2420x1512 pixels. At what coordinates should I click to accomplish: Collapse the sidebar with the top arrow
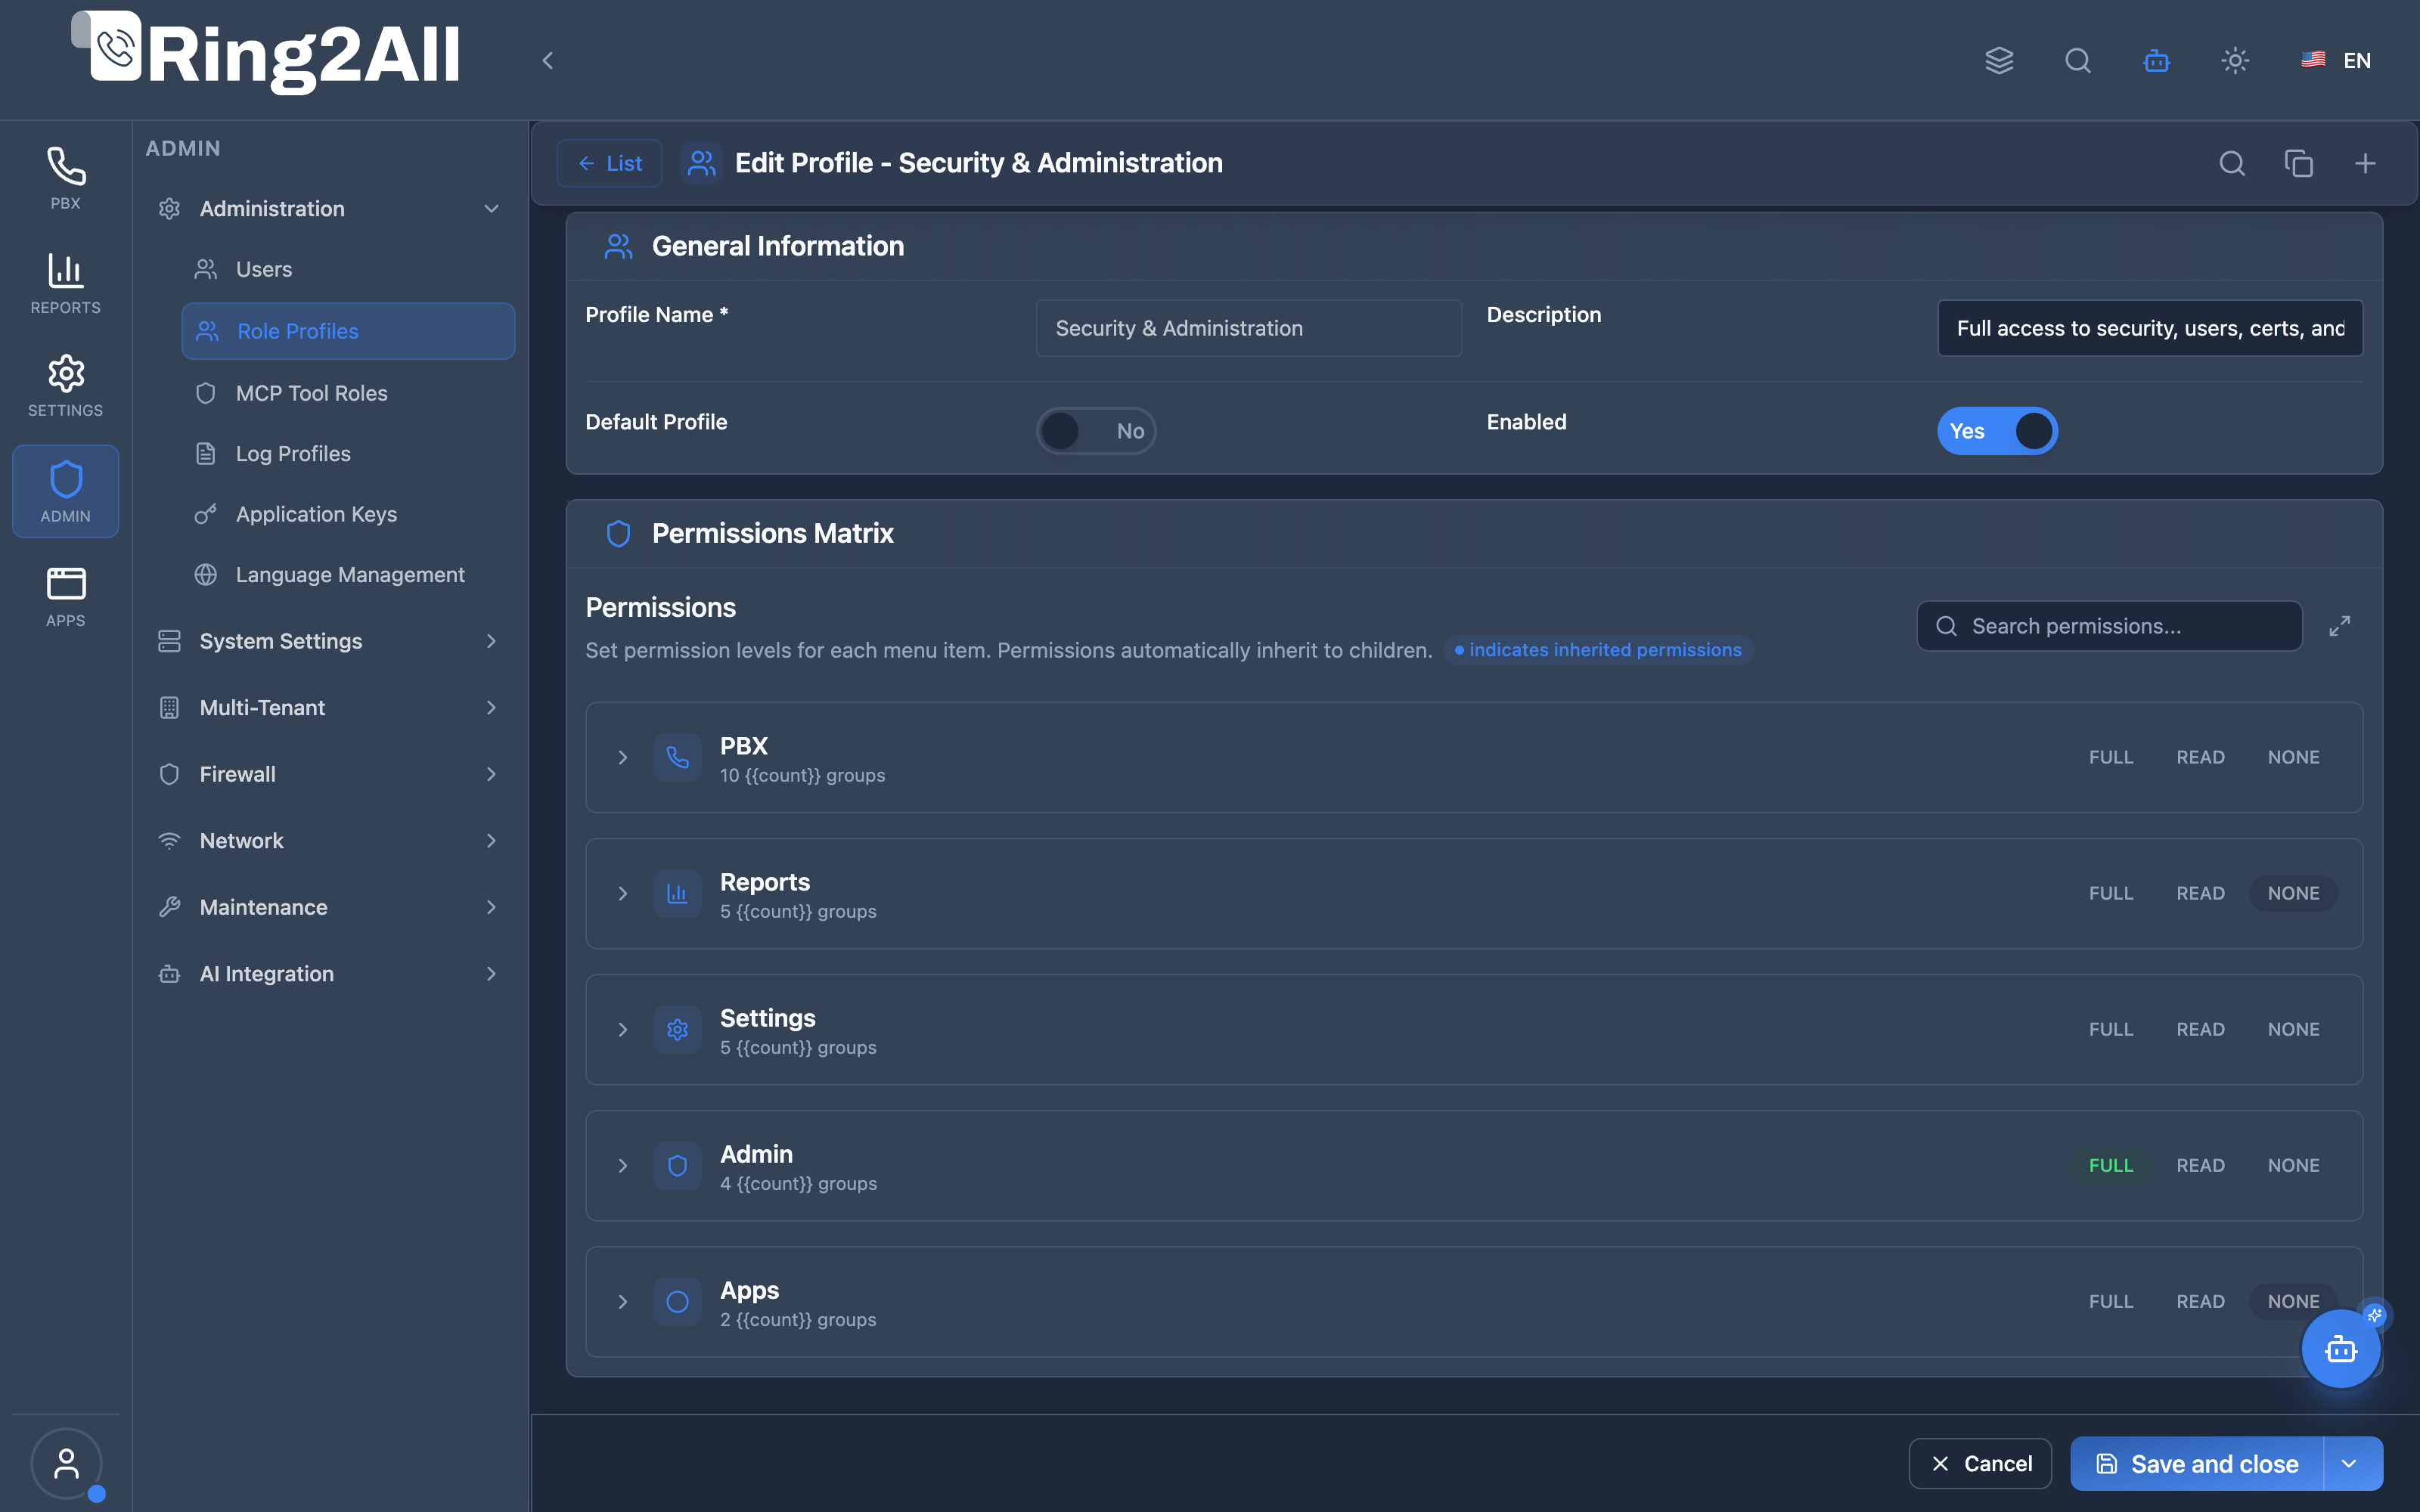[x=547, y=60]
